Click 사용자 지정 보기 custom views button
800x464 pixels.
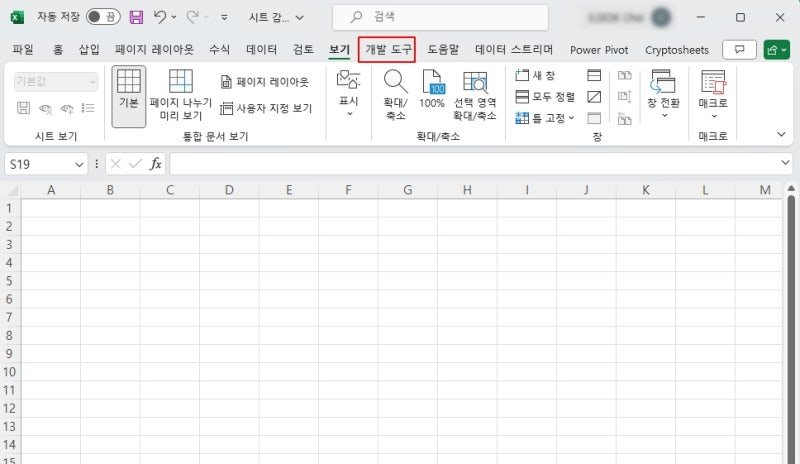266,108
